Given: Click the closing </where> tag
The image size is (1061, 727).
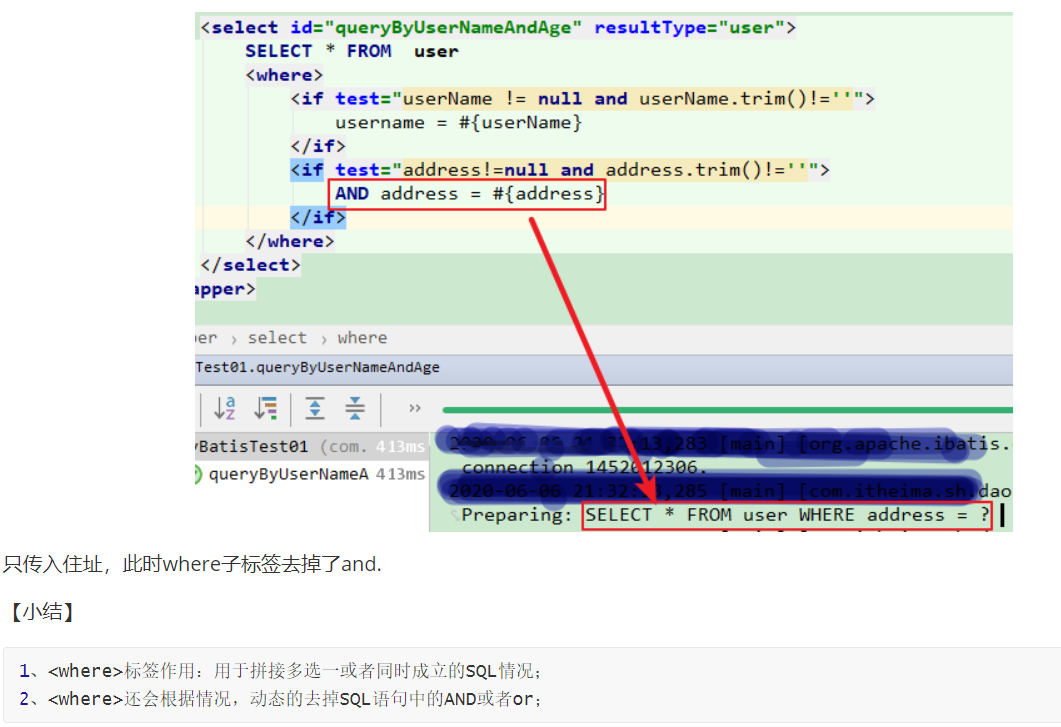Looking at the screenshot, I should (x=290, y=241).
